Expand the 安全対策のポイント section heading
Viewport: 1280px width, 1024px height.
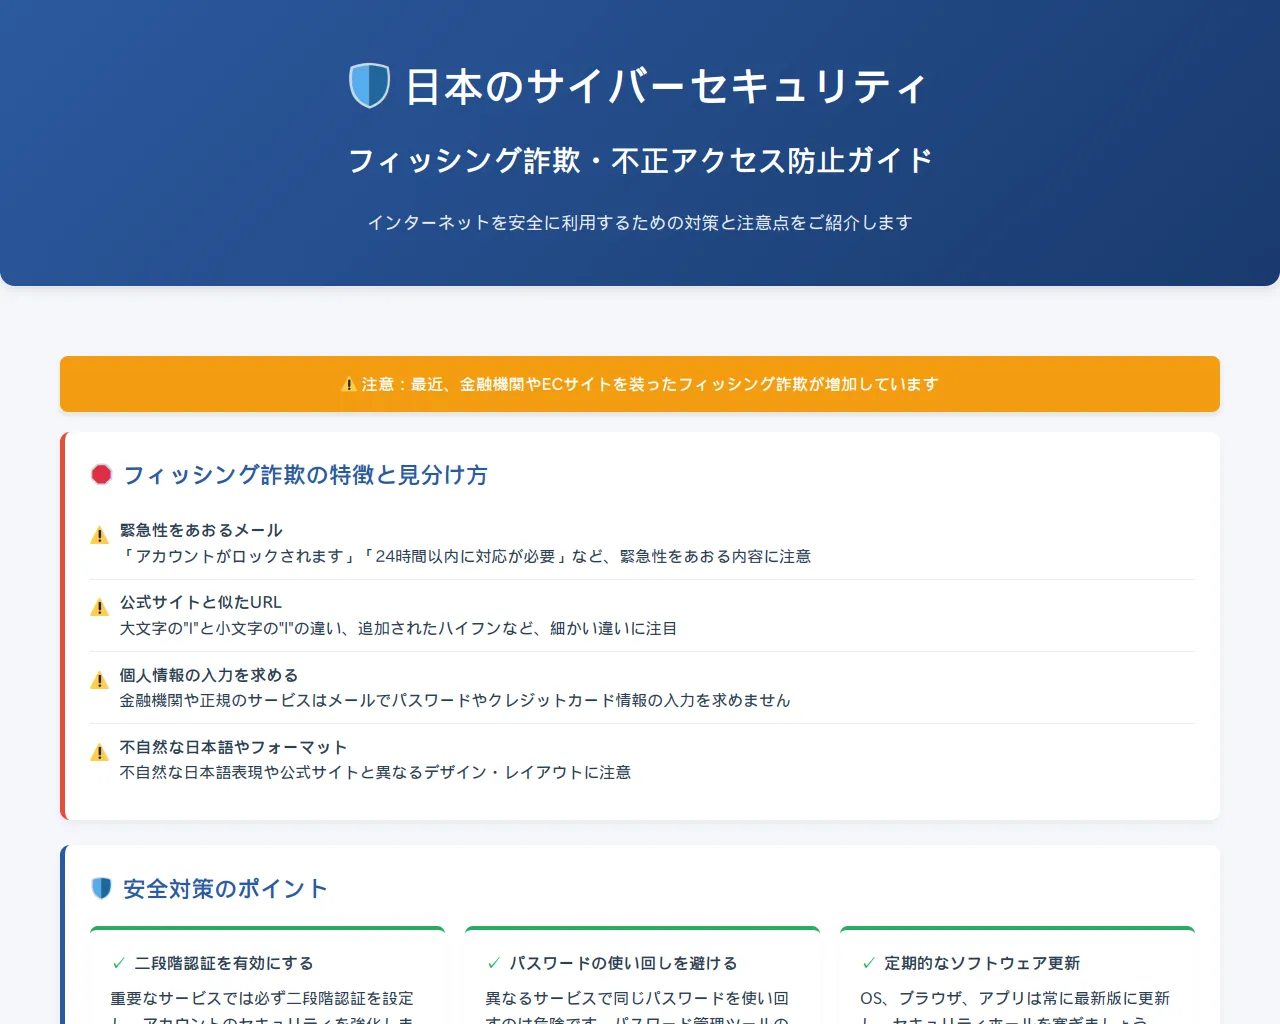click(x=223, y=887)
